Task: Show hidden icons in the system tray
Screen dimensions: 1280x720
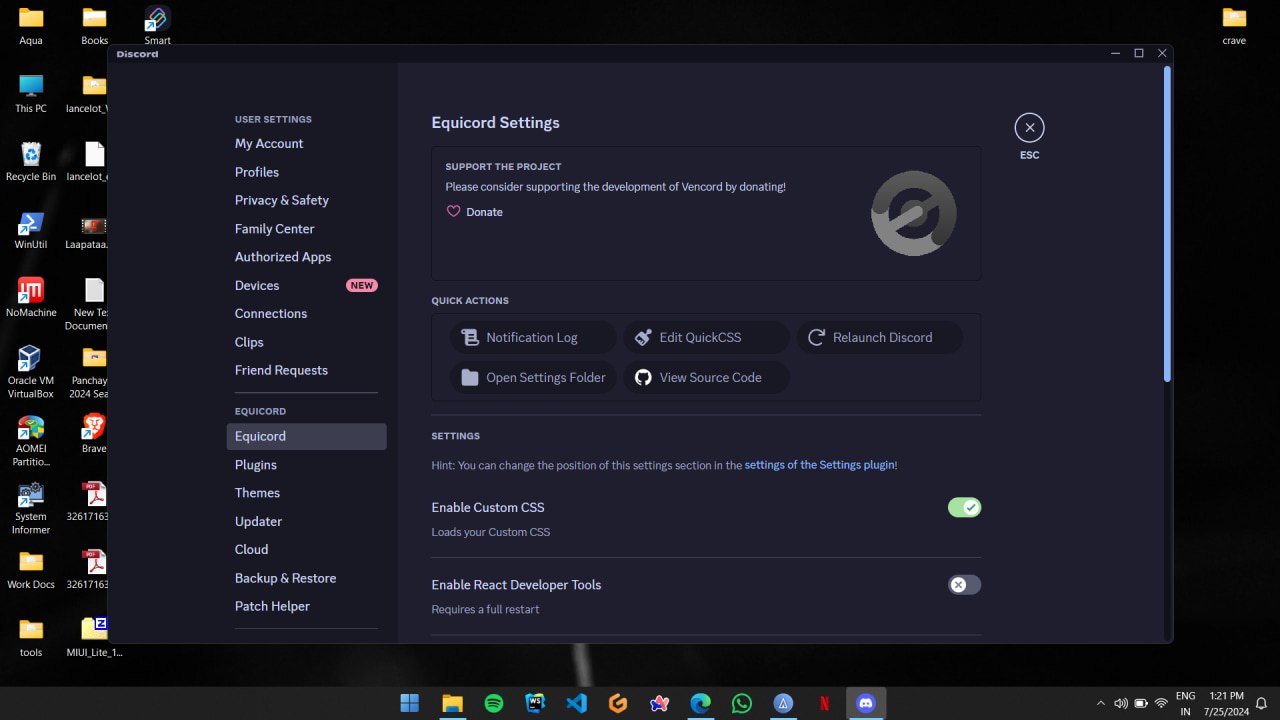Action: [1101, 703]
